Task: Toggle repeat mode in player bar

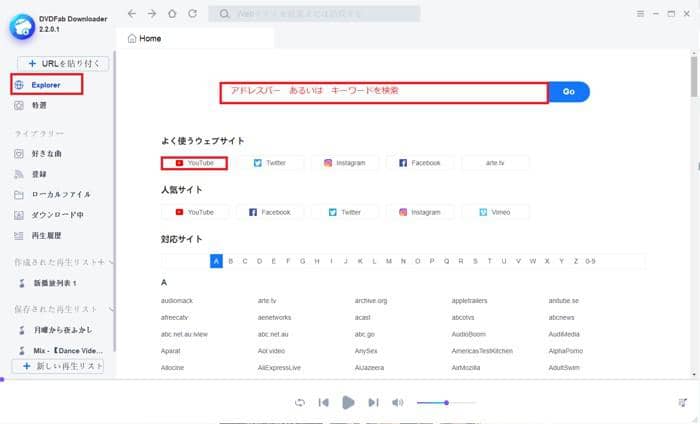Action: coord(300,403)
